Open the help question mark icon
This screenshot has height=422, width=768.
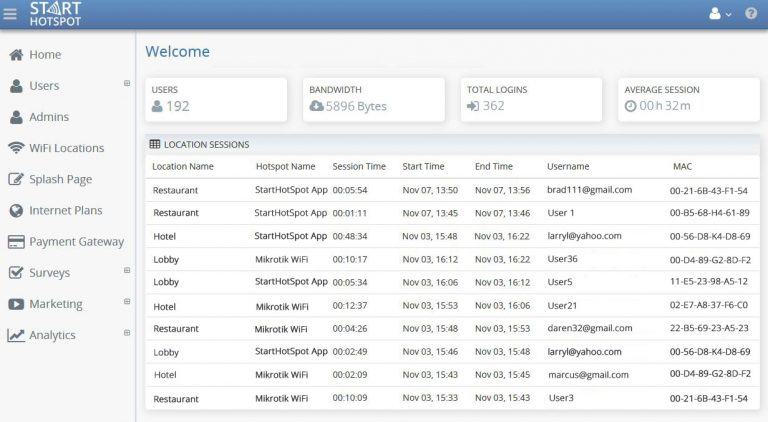751,14
